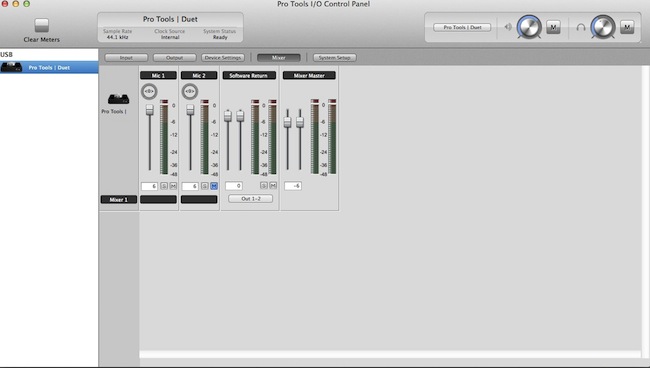Click the Mic 1 level value field

pos(149,186)
